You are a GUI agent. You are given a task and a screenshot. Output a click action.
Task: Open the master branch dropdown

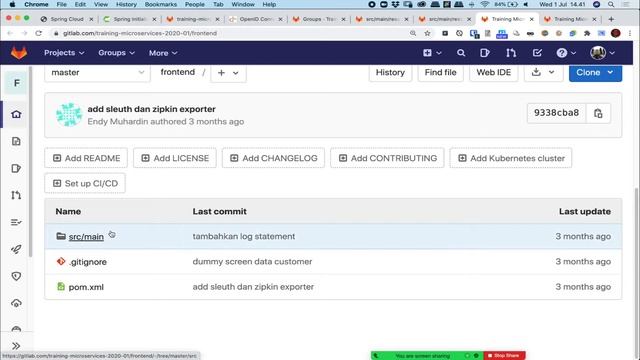coord(97,73)
